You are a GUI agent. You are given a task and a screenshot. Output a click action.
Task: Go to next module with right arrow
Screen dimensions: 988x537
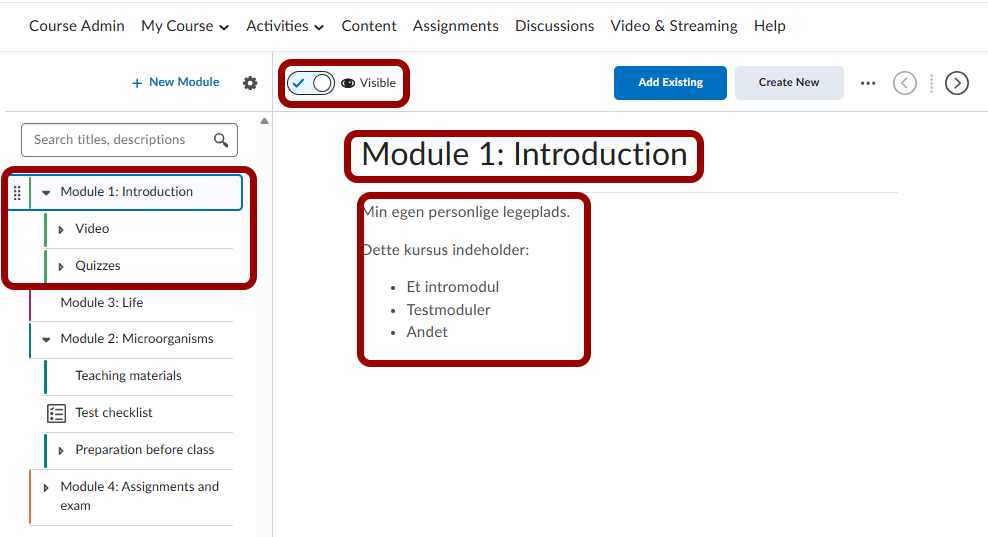[957, 83]
